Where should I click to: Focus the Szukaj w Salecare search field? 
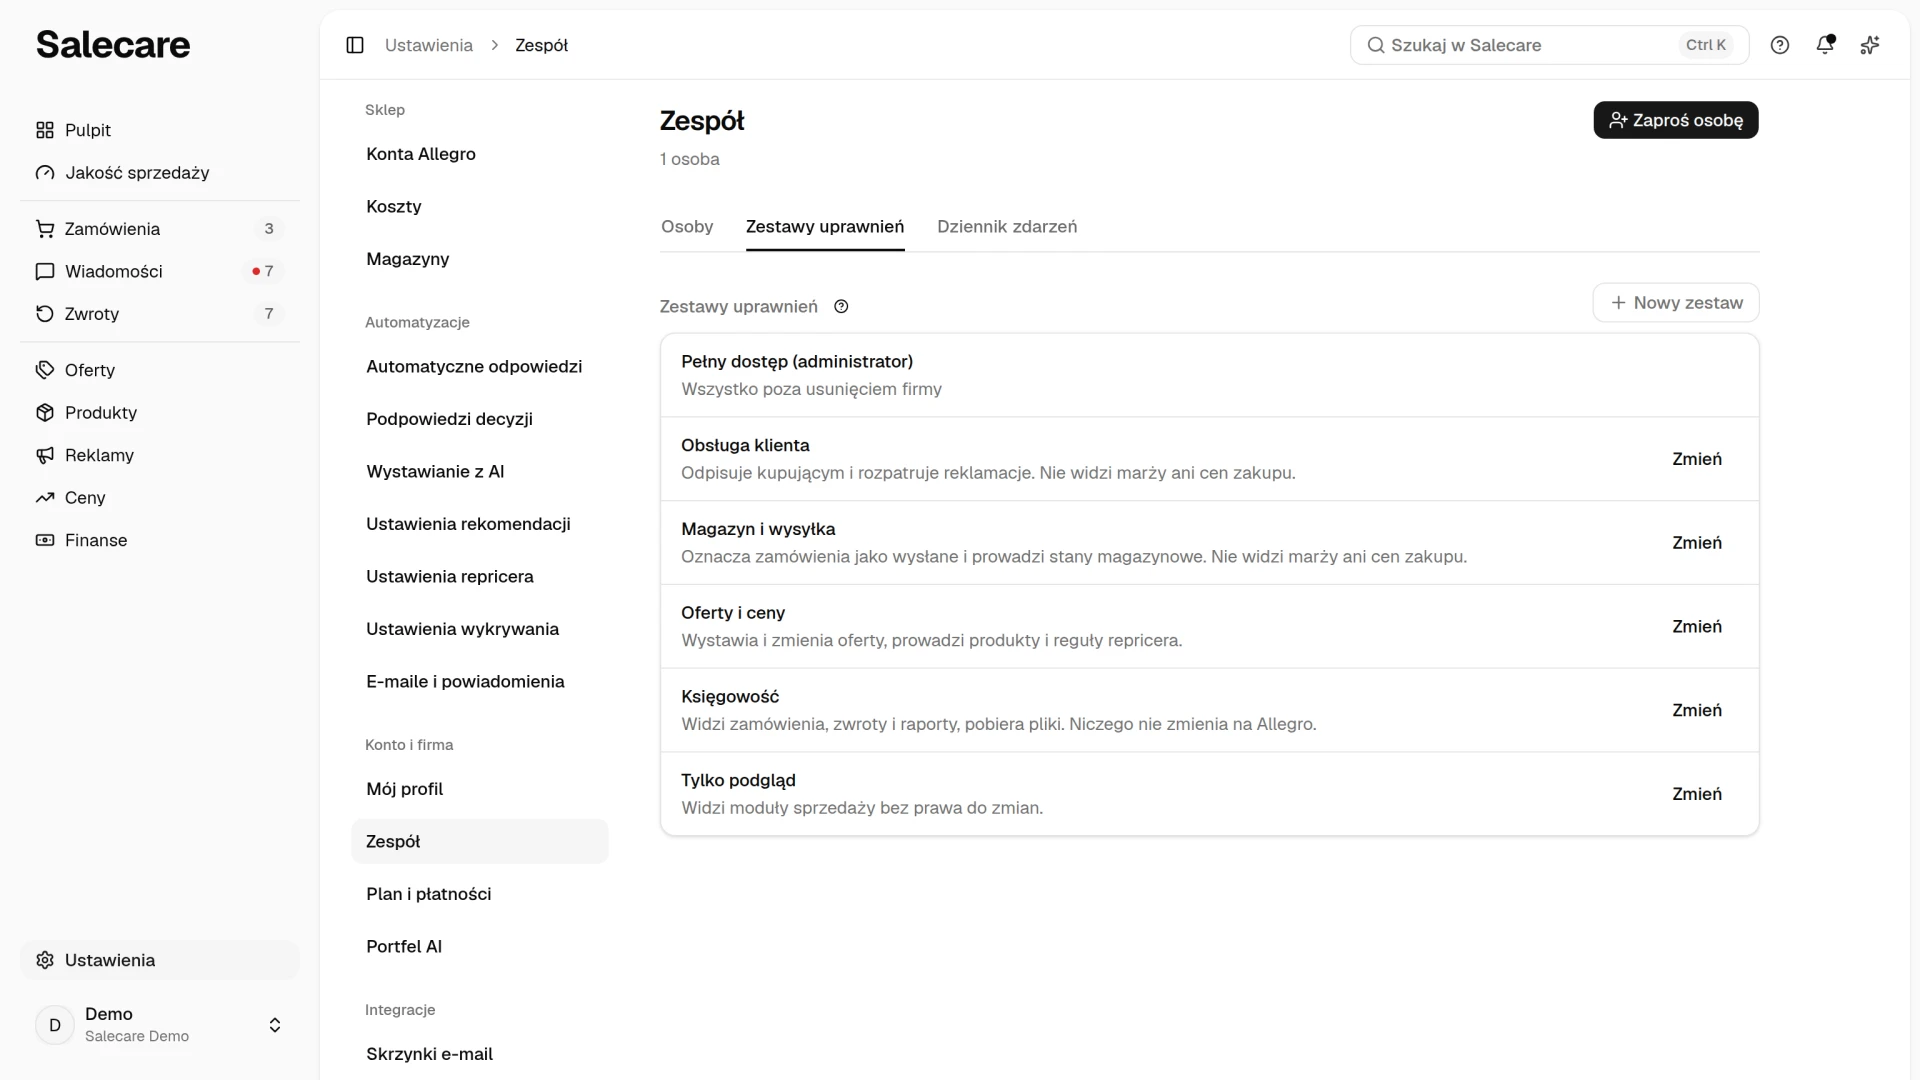(1549, 45)
